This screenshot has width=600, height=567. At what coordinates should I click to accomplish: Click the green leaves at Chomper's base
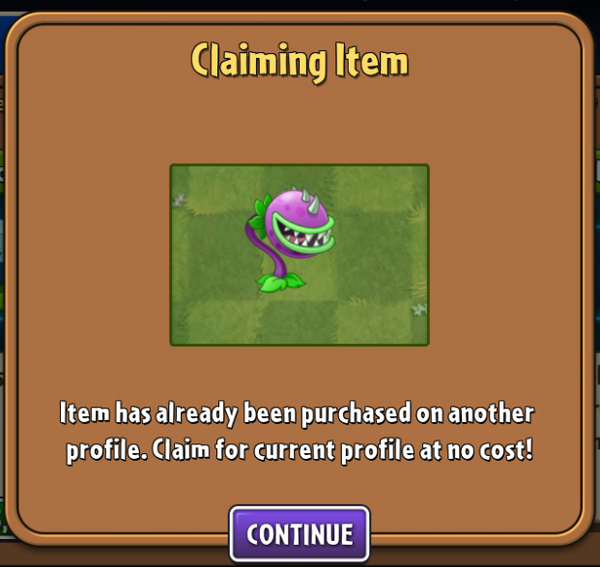point(281,282)
